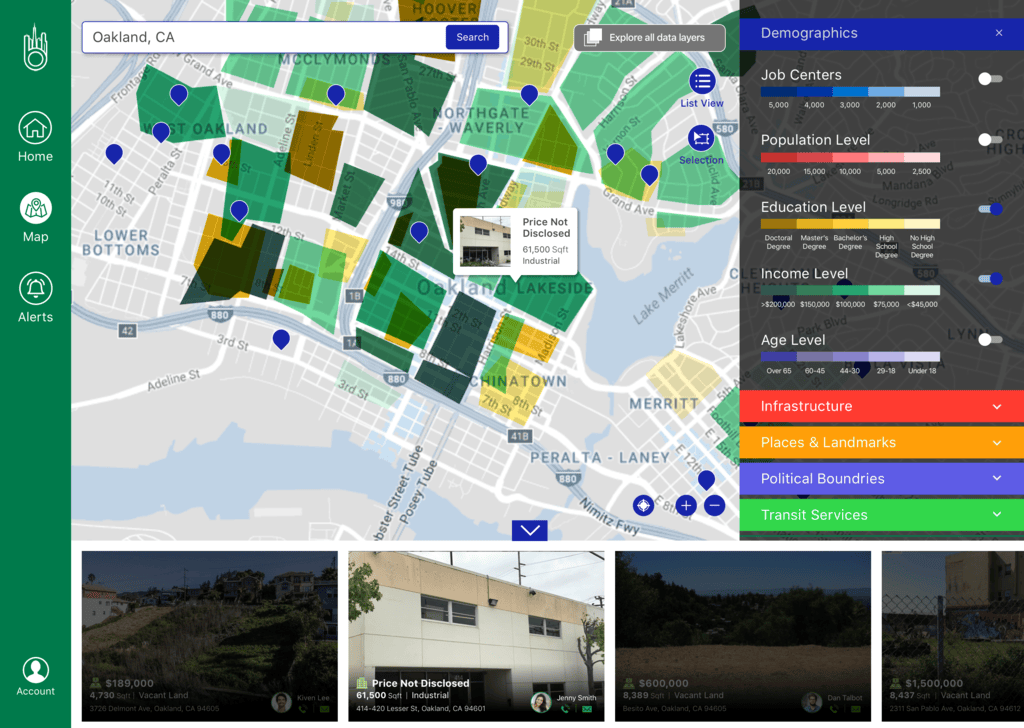Viewport: 1024px width, 728px height.
Task: Enable the Job Centers layer toggle
Action: (x=990, y=79)
